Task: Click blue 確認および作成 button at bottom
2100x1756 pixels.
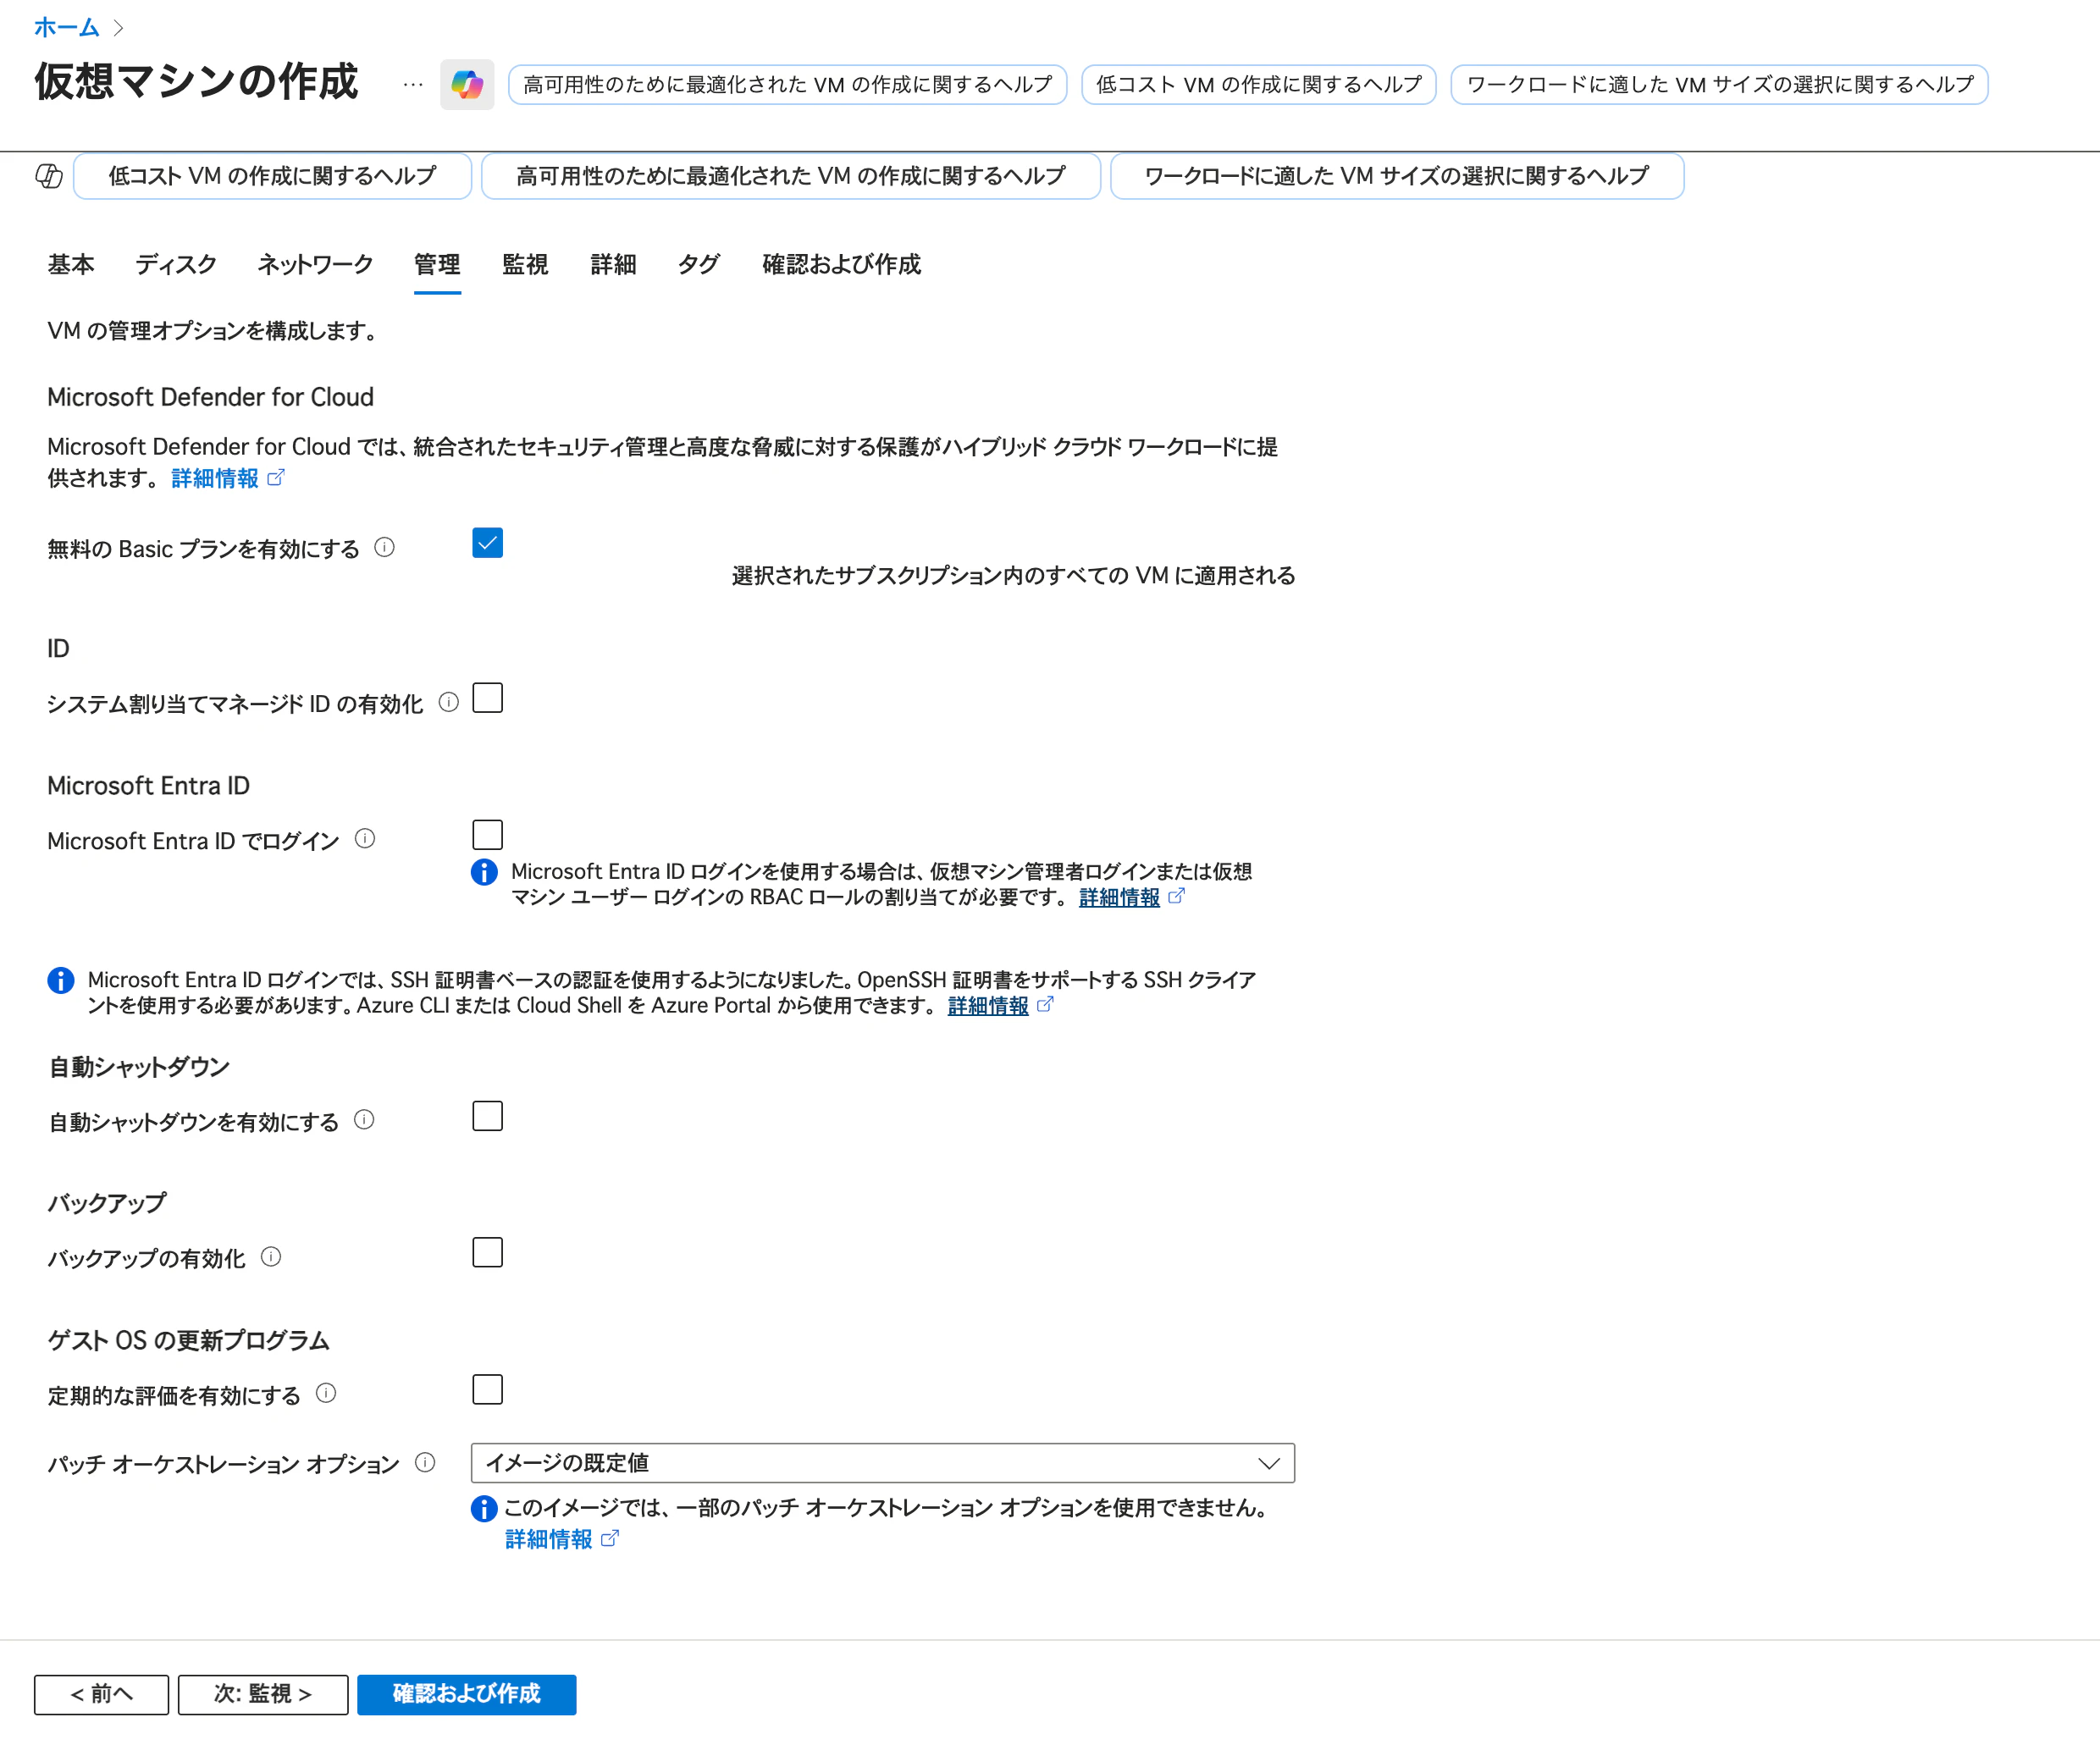Action: [x=466, y=1694]
